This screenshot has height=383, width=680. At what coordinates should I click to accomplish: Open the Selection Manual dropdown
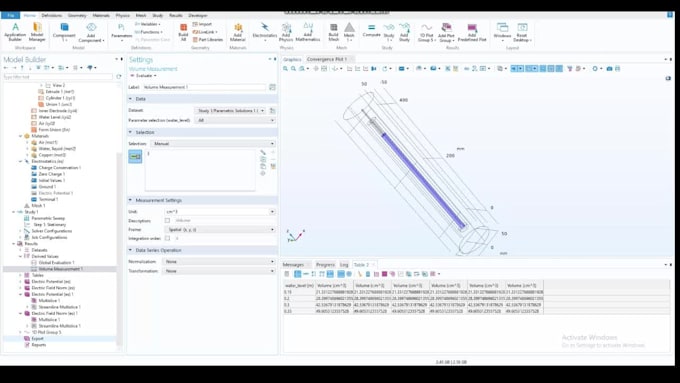coord(213,144)
